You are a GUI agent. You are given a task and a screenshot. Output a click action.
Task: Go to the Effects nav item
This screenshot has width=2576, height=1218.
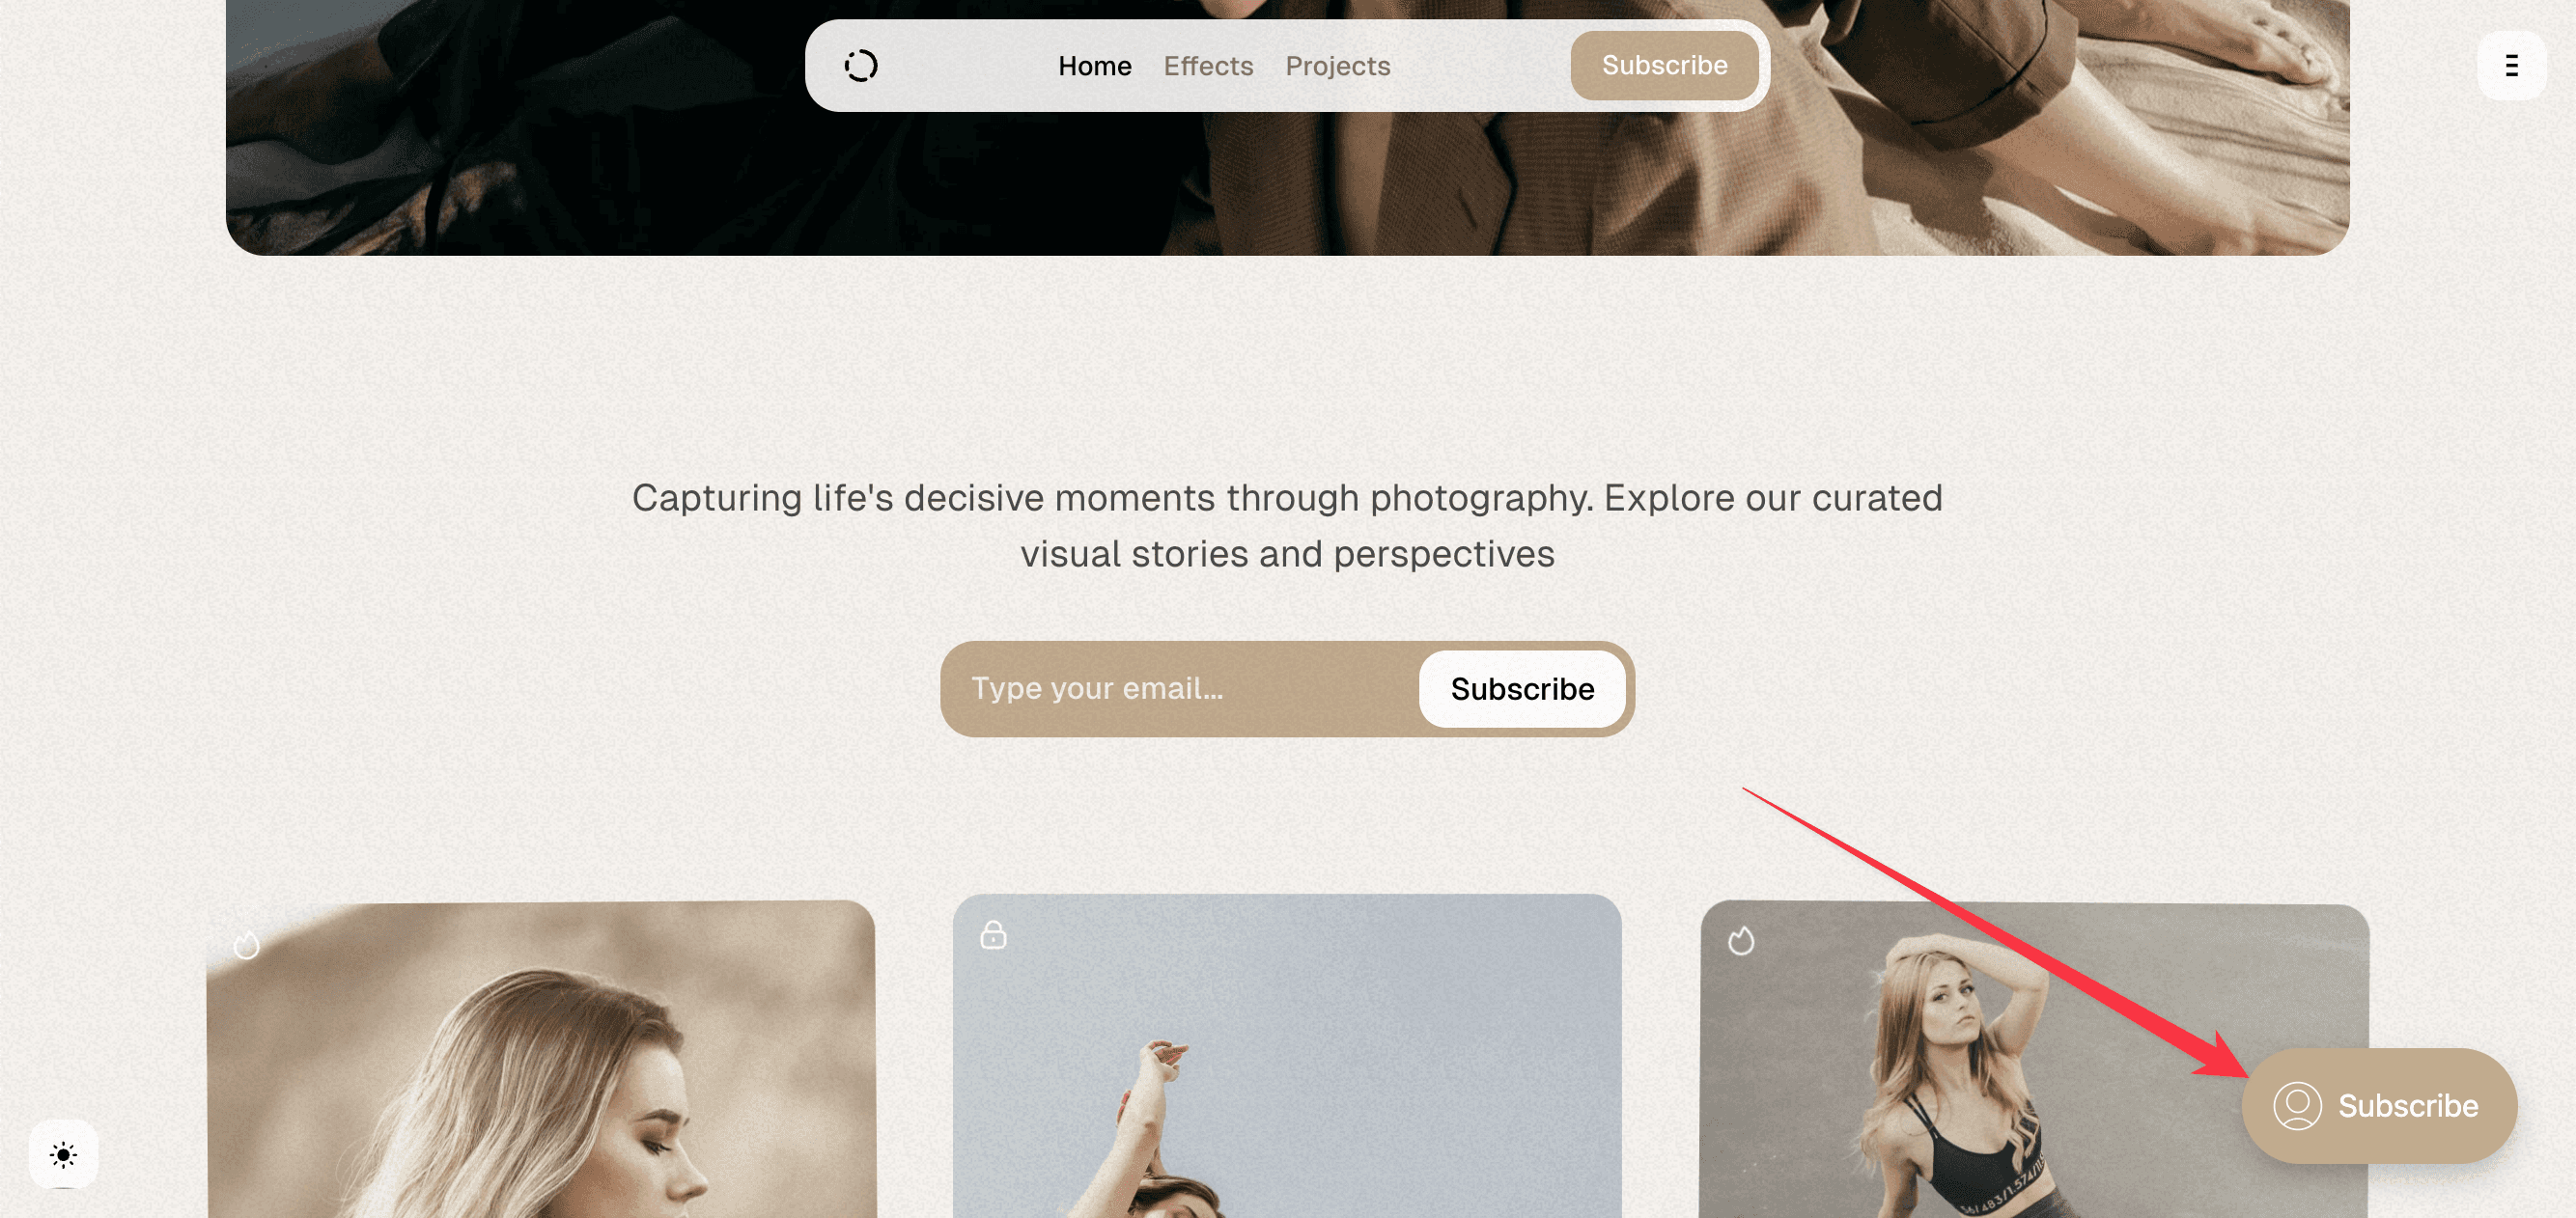point(1208,66)
